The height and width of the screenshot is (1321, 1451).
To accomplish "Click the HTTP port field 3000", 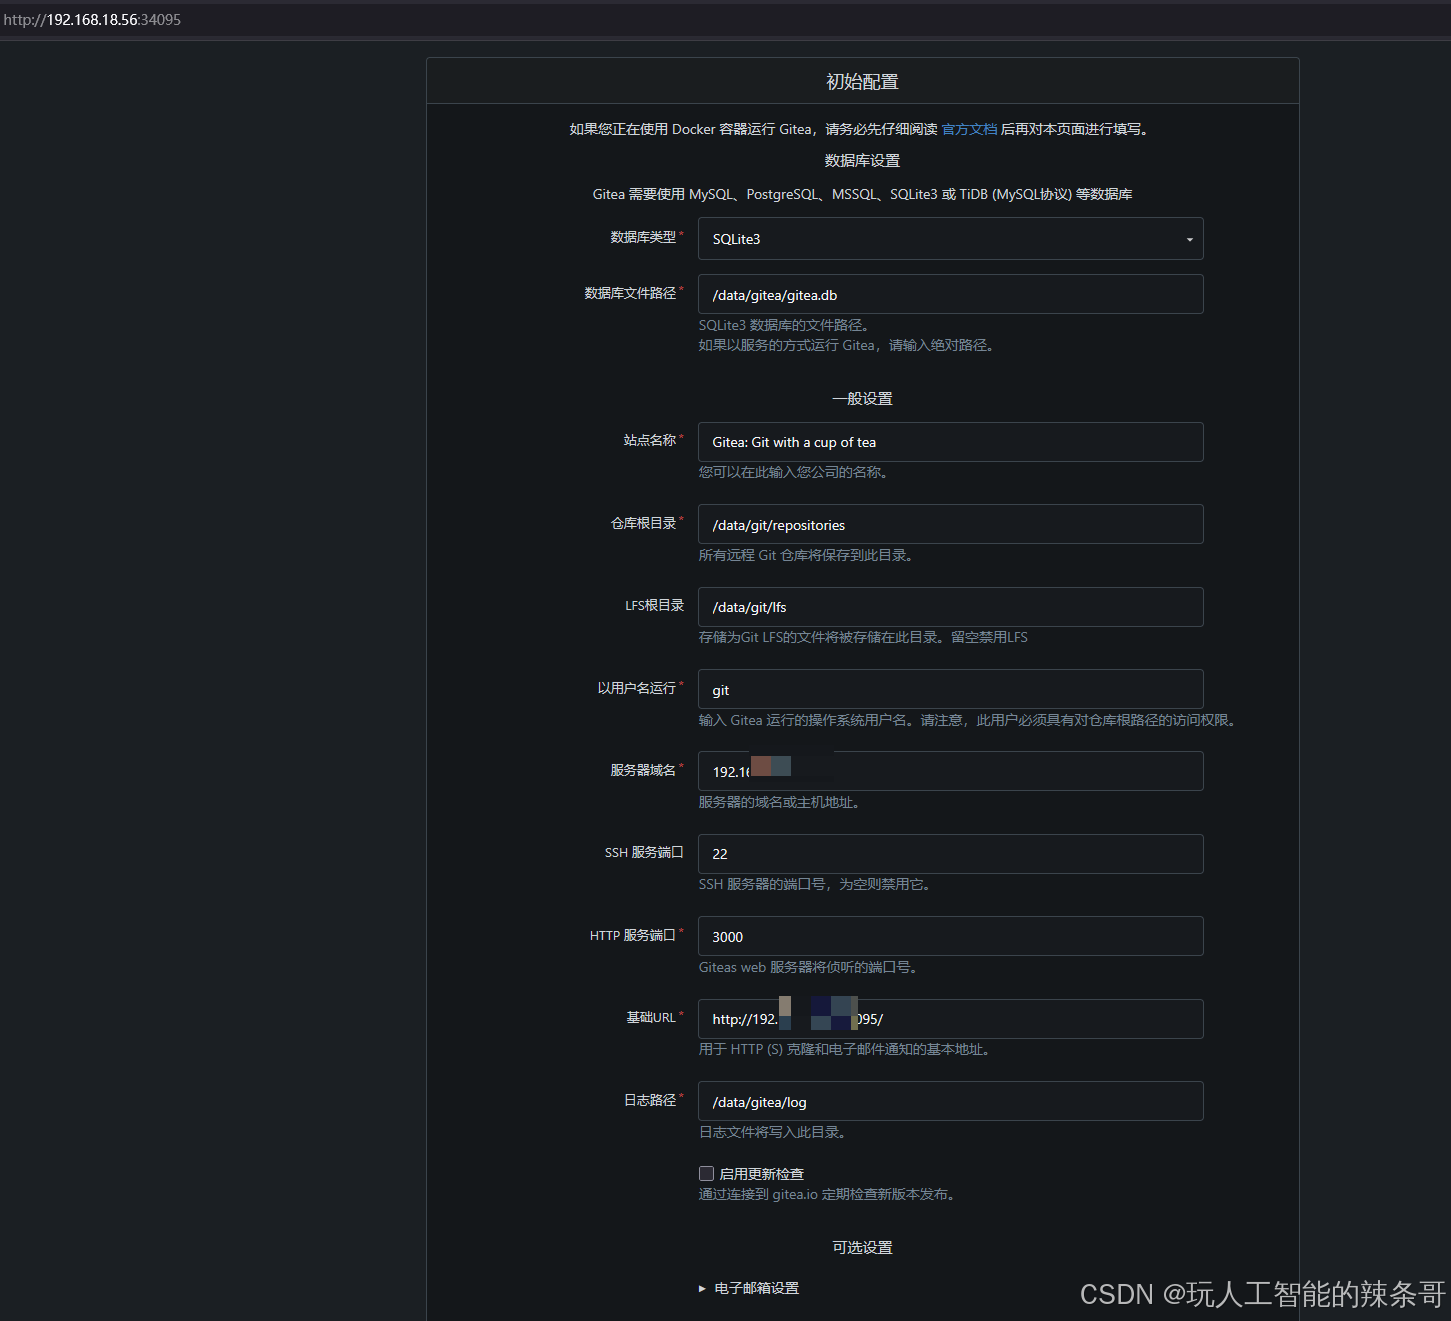I will pyautogui.click(x=950, y=936).
